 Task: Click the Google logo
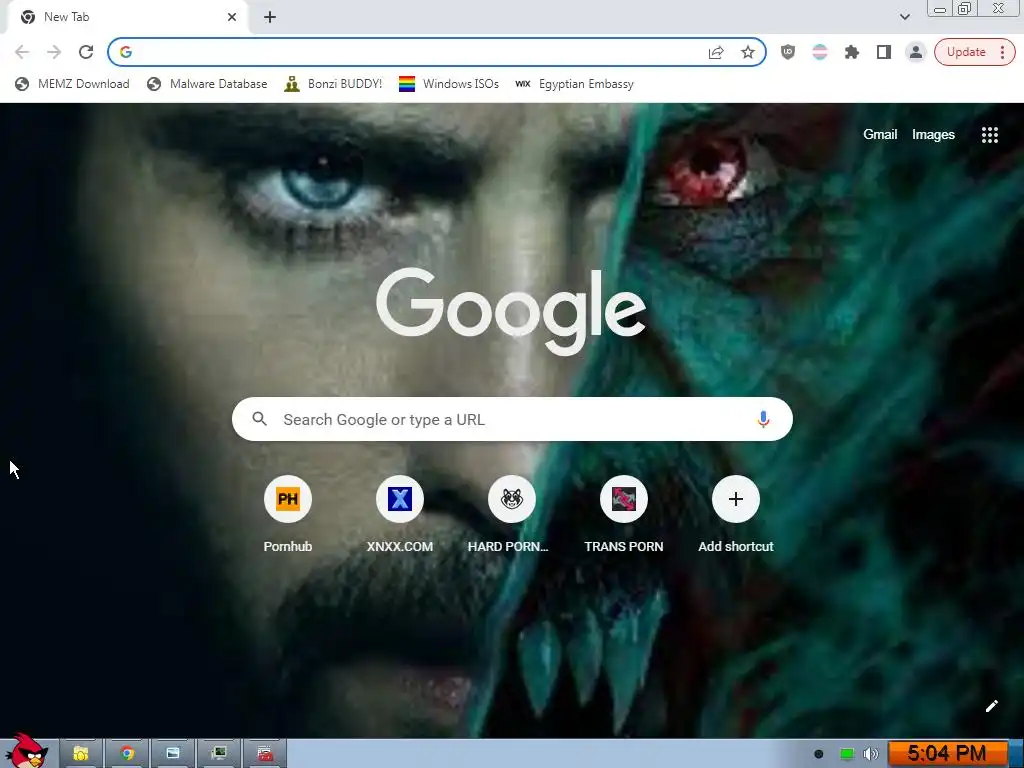(511, 312)
